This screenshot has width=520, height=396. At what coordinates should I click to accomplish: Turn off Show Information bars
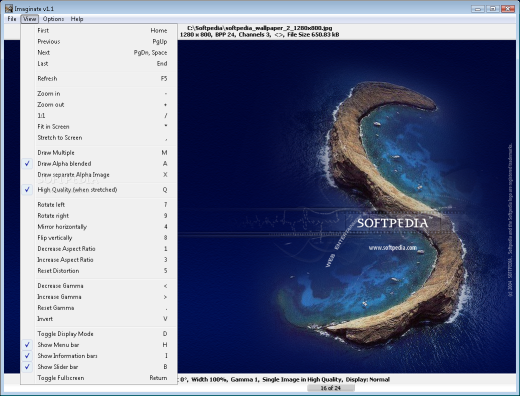click(99, 356)
